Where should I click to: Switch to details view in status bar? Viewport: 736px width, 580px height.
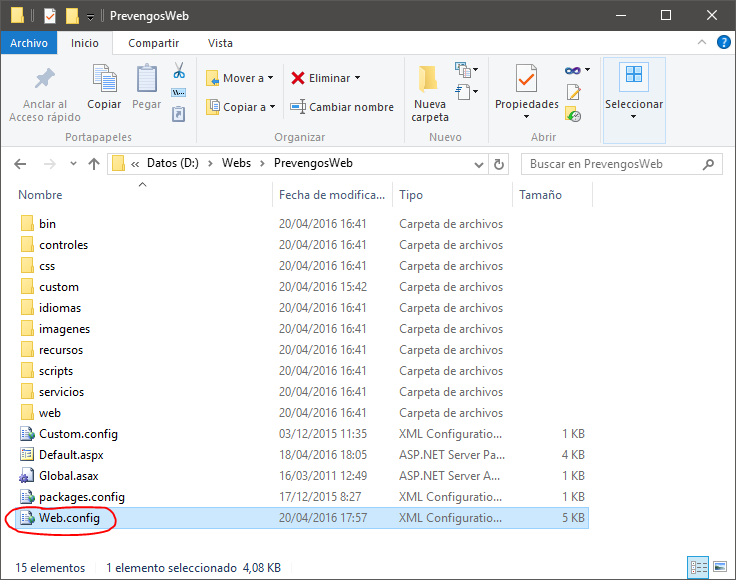[x=699, y=567]
